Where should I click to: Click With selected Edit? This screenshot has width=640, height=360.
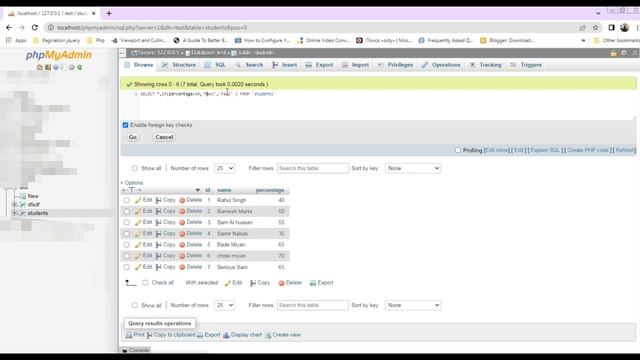[233, 282]
